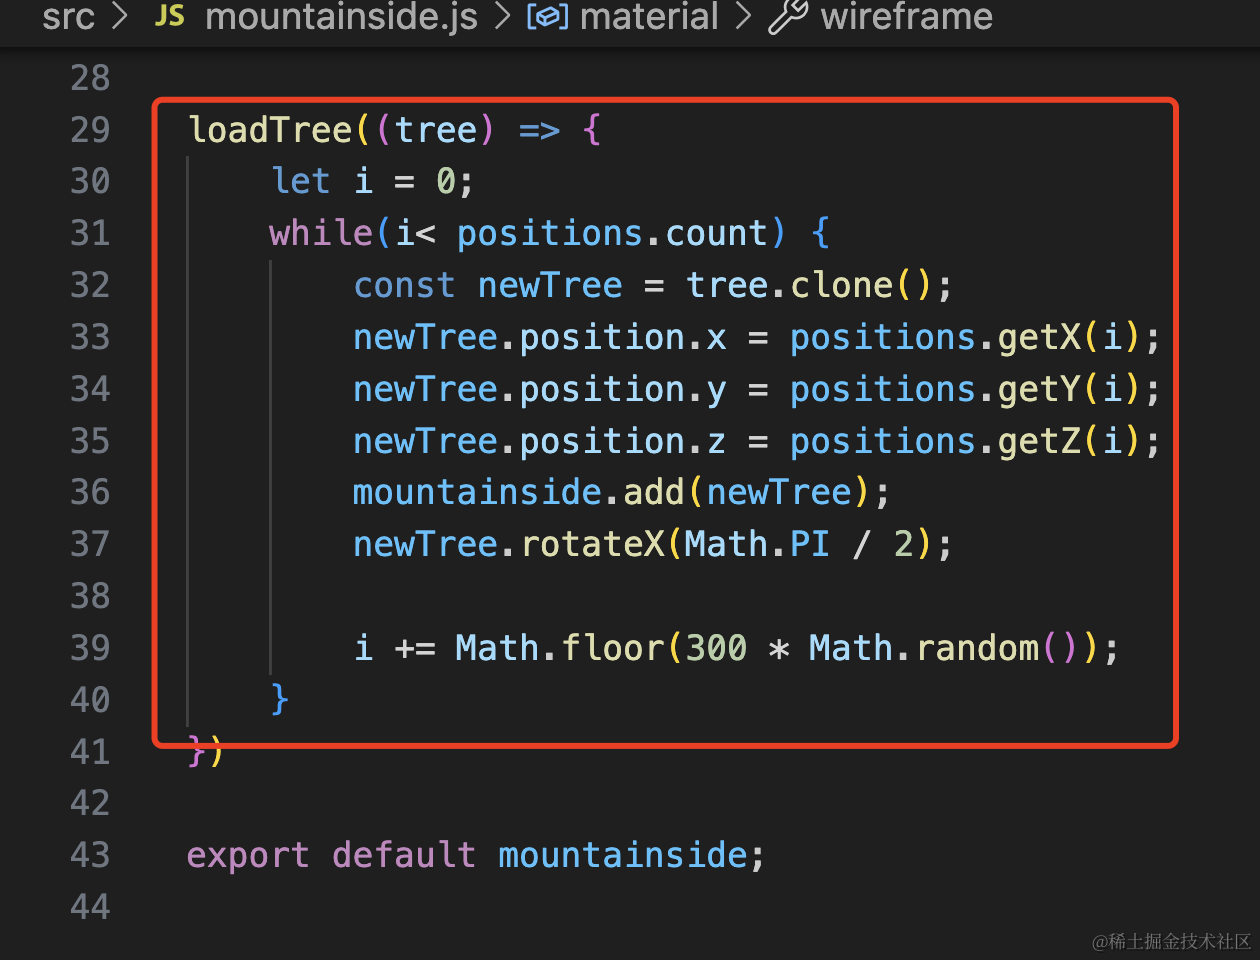The image size is (1260, 960).
Task: Click line number 43 in gutter
Action: (90, 855)
